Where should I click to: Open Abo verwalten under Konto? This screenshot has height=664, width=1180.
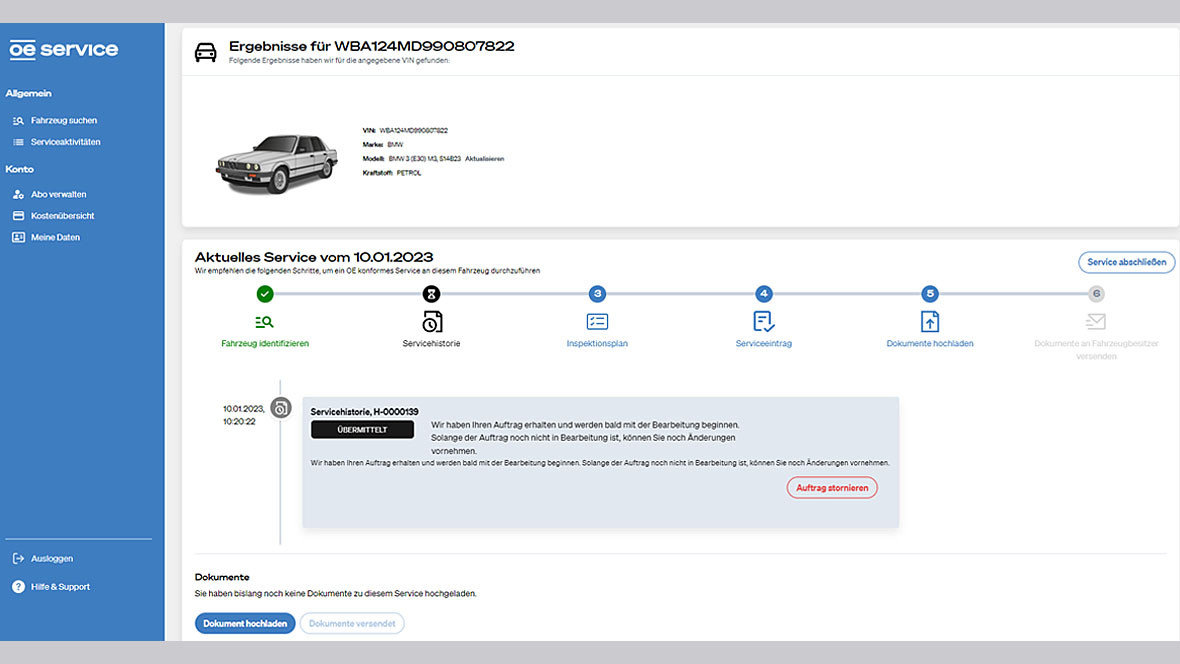tap(60, 193)
